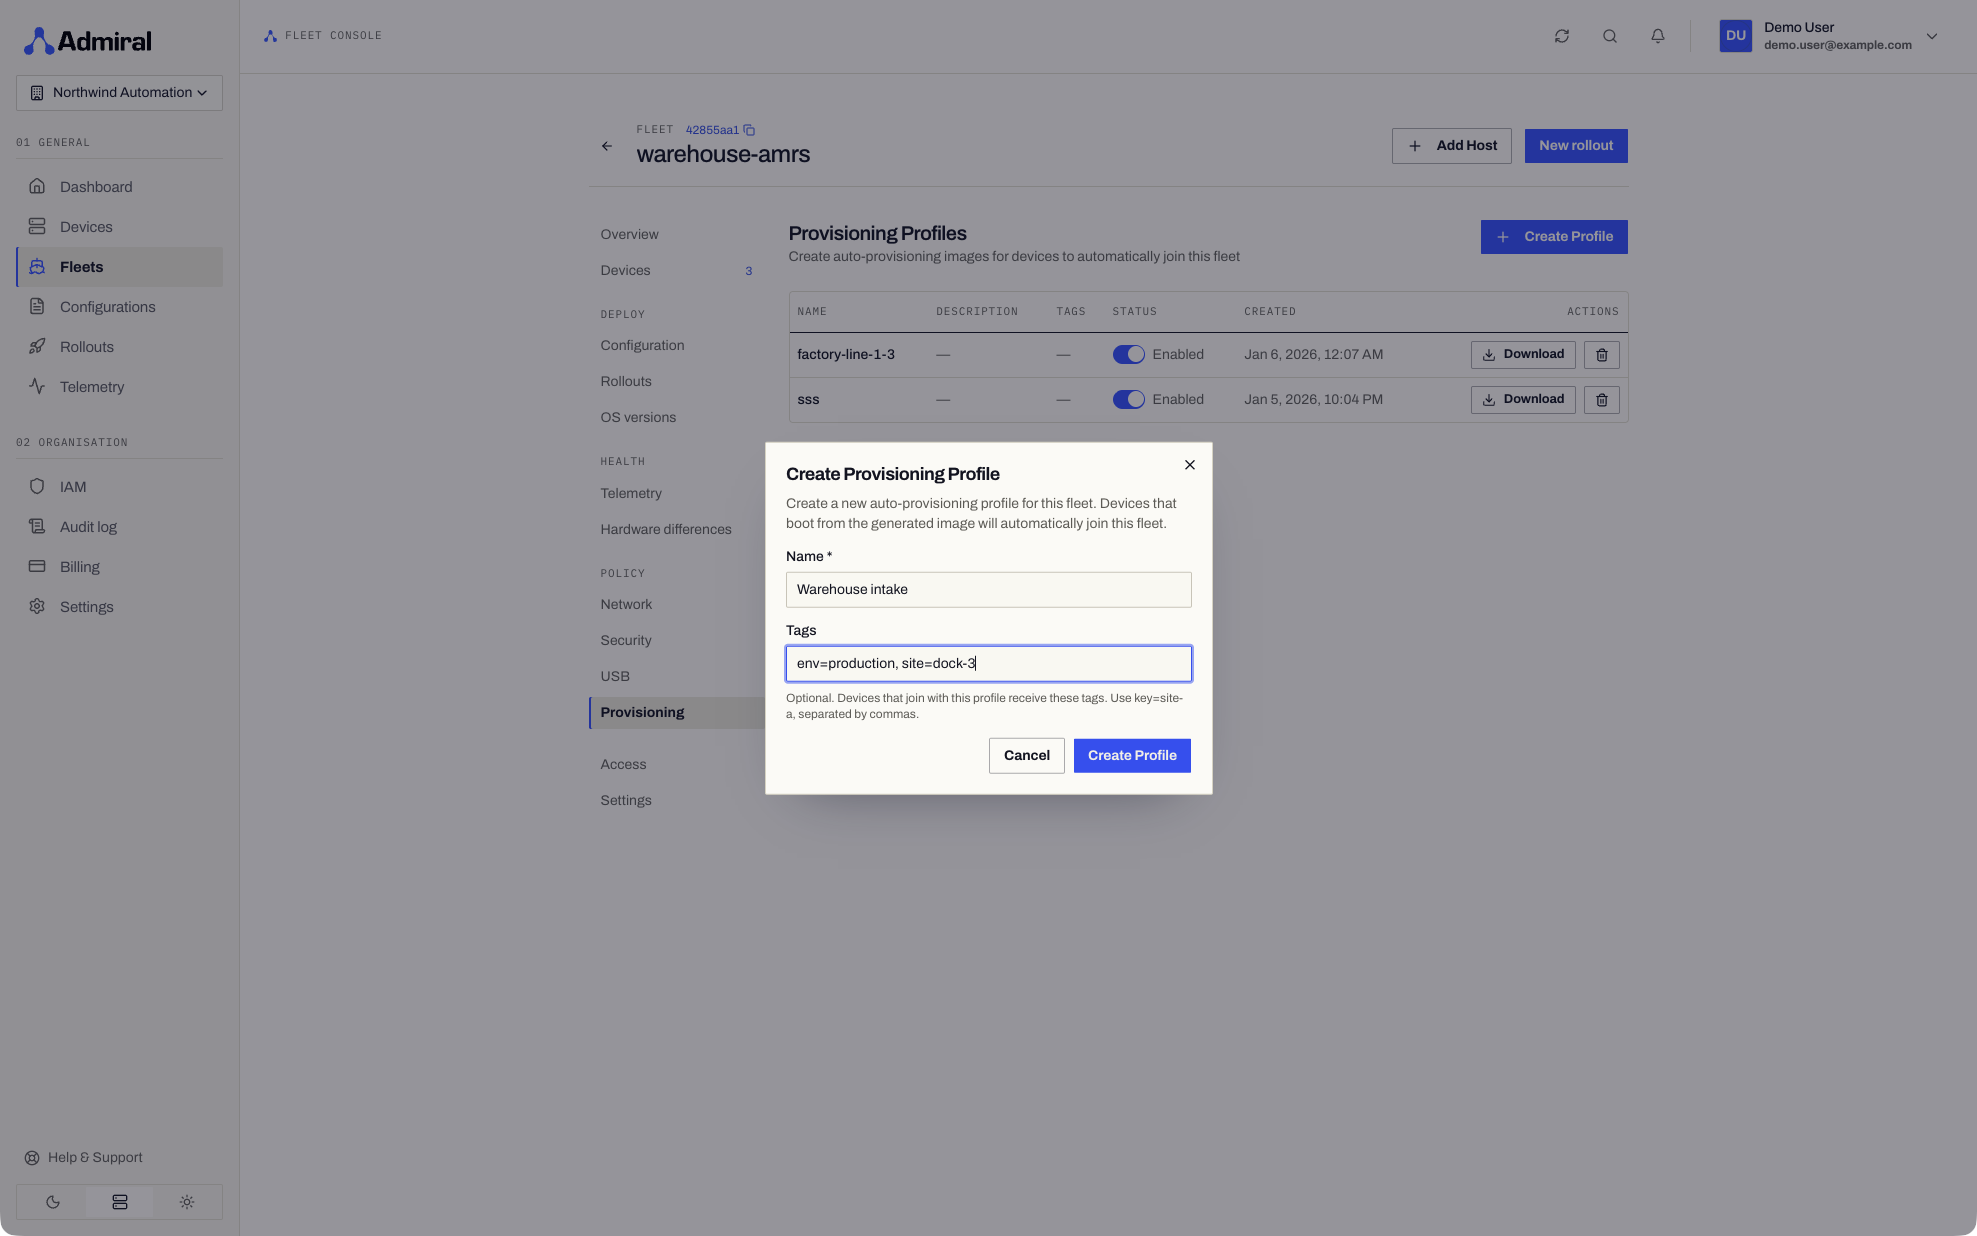This screenshot has height=1236, width=1977.
Task: Download the factory-line-1-3 profile
Action: tap(1523, 355)
